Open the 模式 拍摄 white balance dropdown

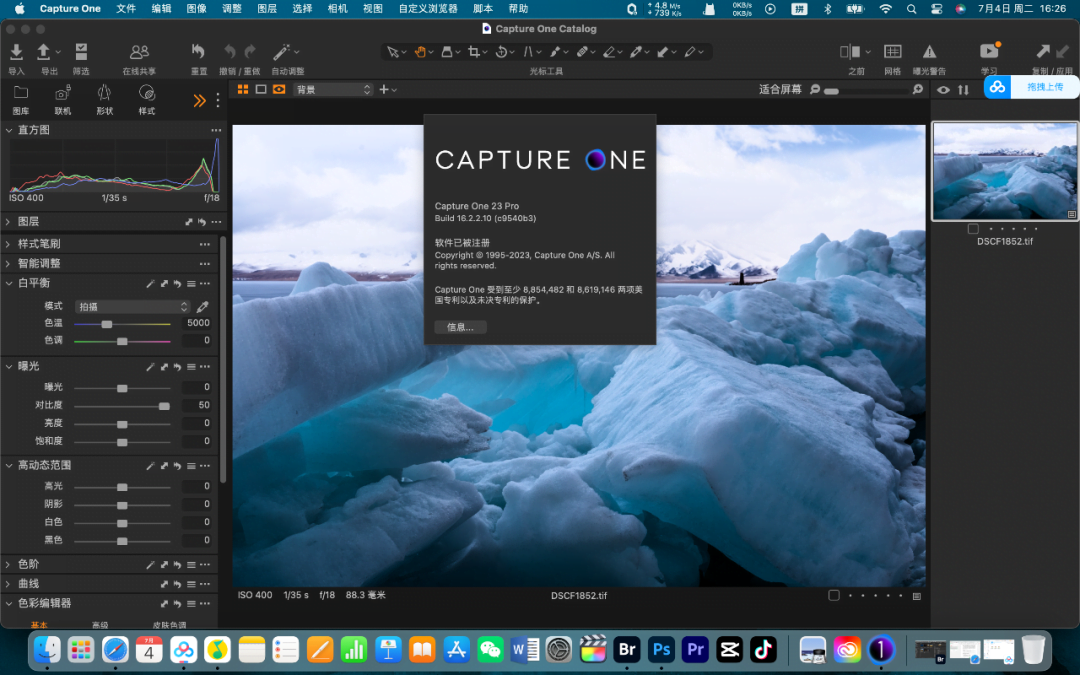click(x=132, y=307)
